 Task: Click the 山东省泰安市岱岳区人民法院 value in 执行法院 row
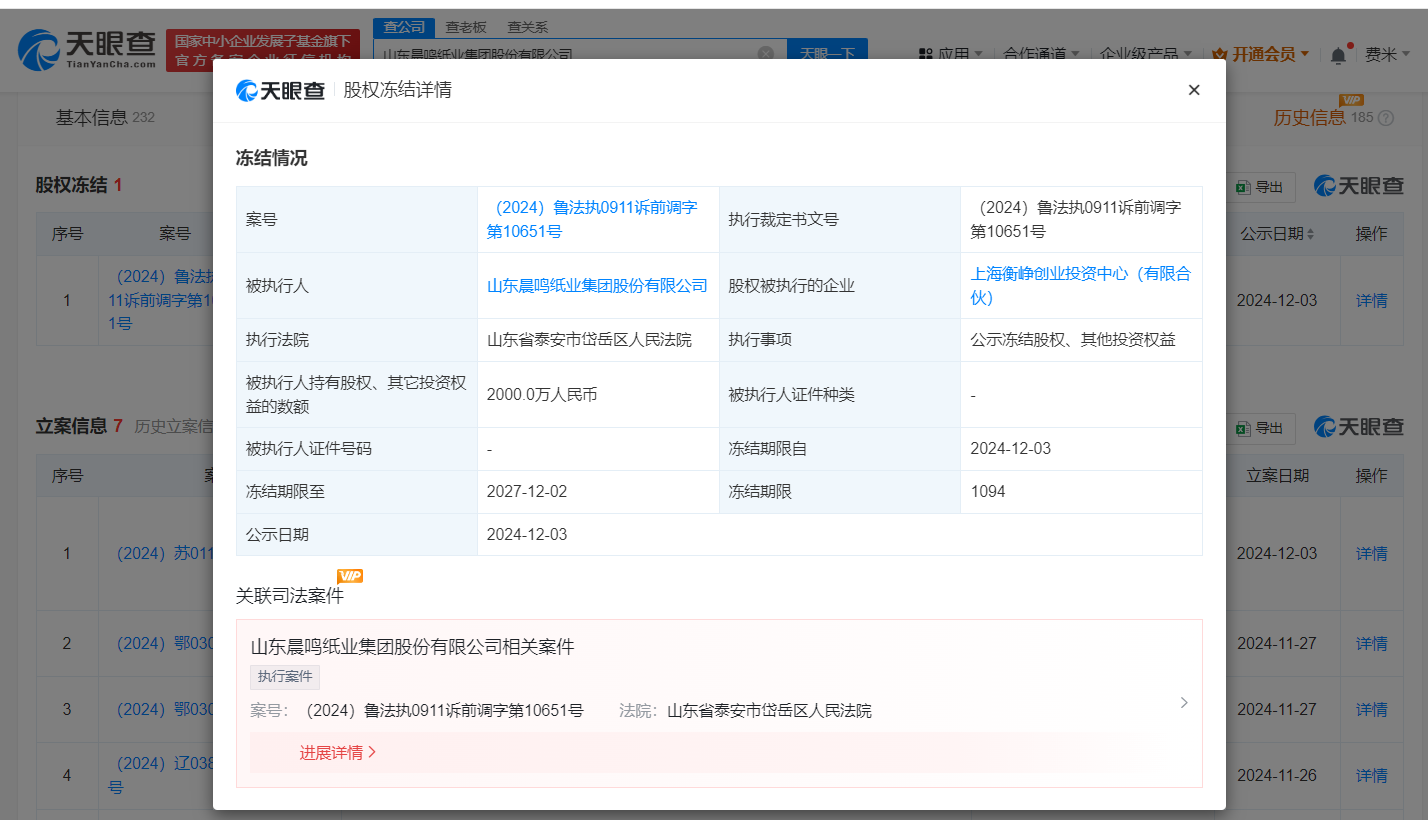589,340
